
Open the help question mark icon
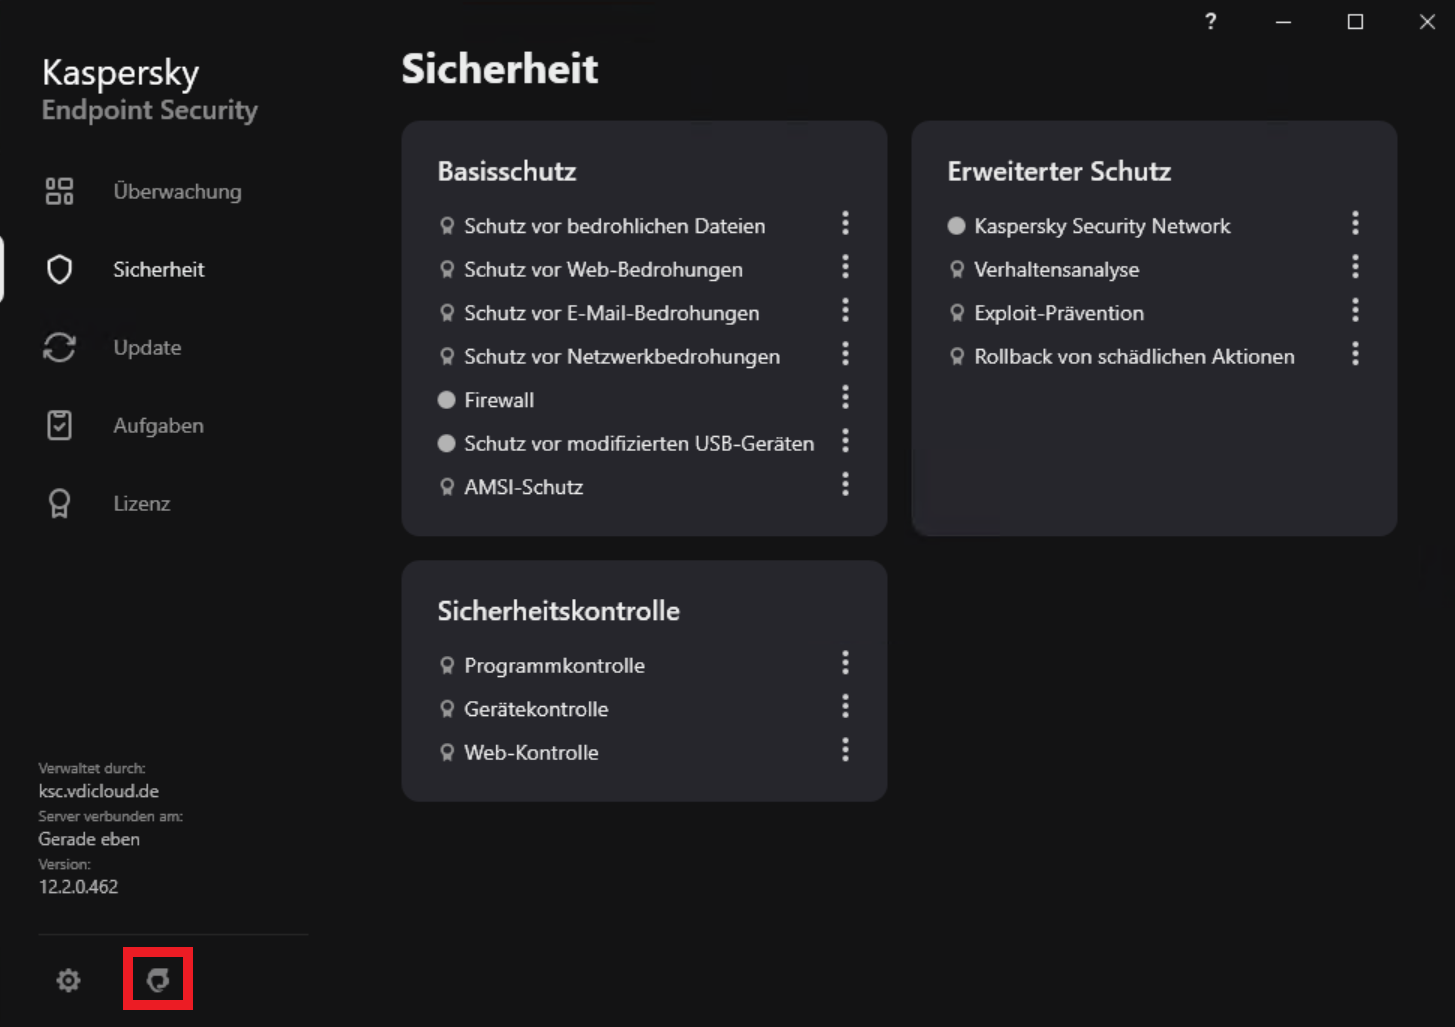(1211, 21)
